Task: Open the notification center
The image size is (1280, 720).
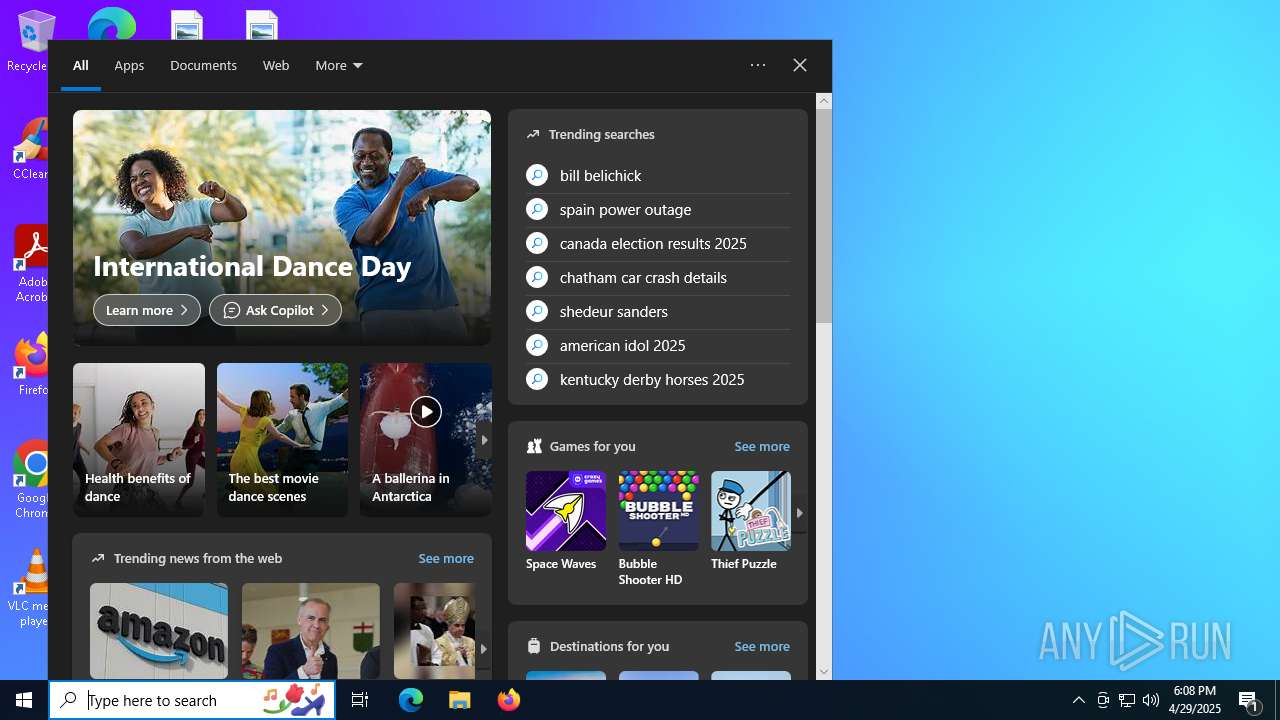Action: [x=1250, y=701]
